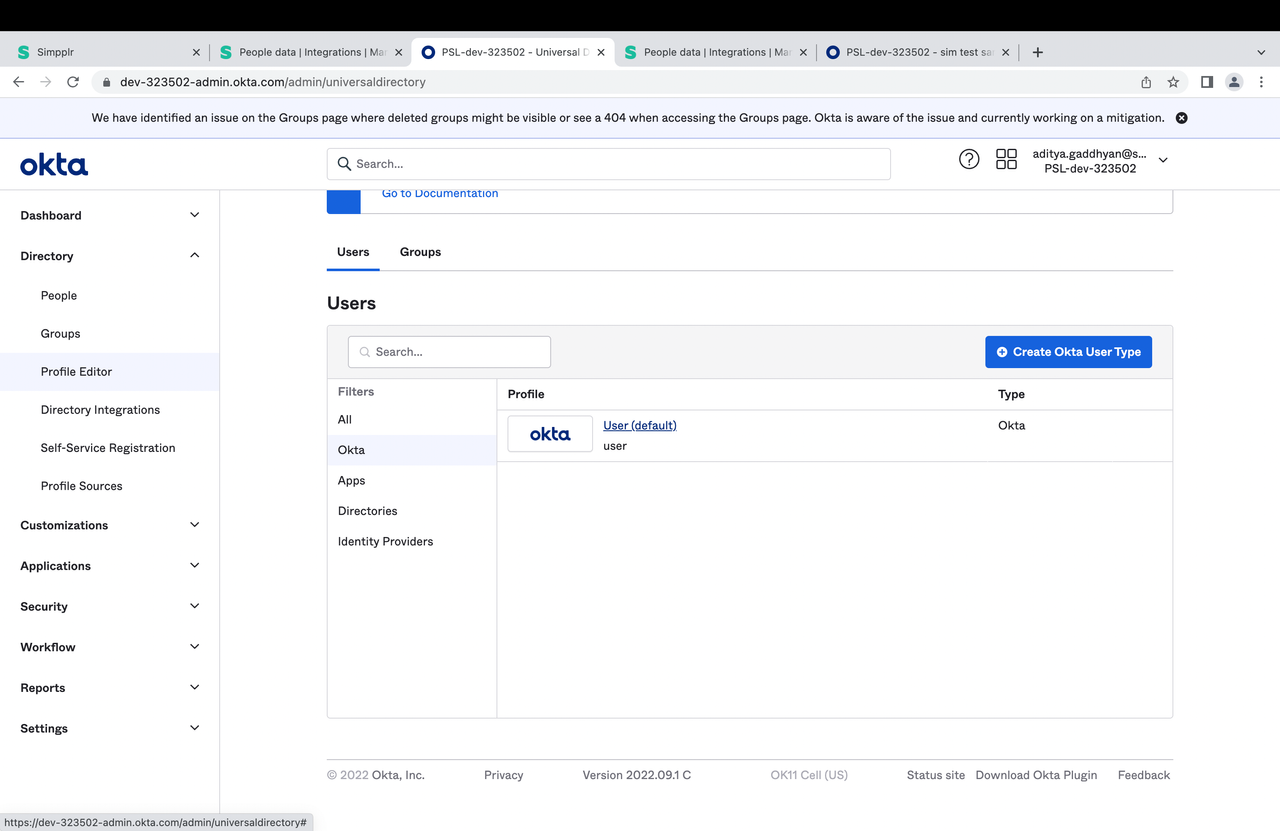Click the browser share icon

tap(1146, 82)
